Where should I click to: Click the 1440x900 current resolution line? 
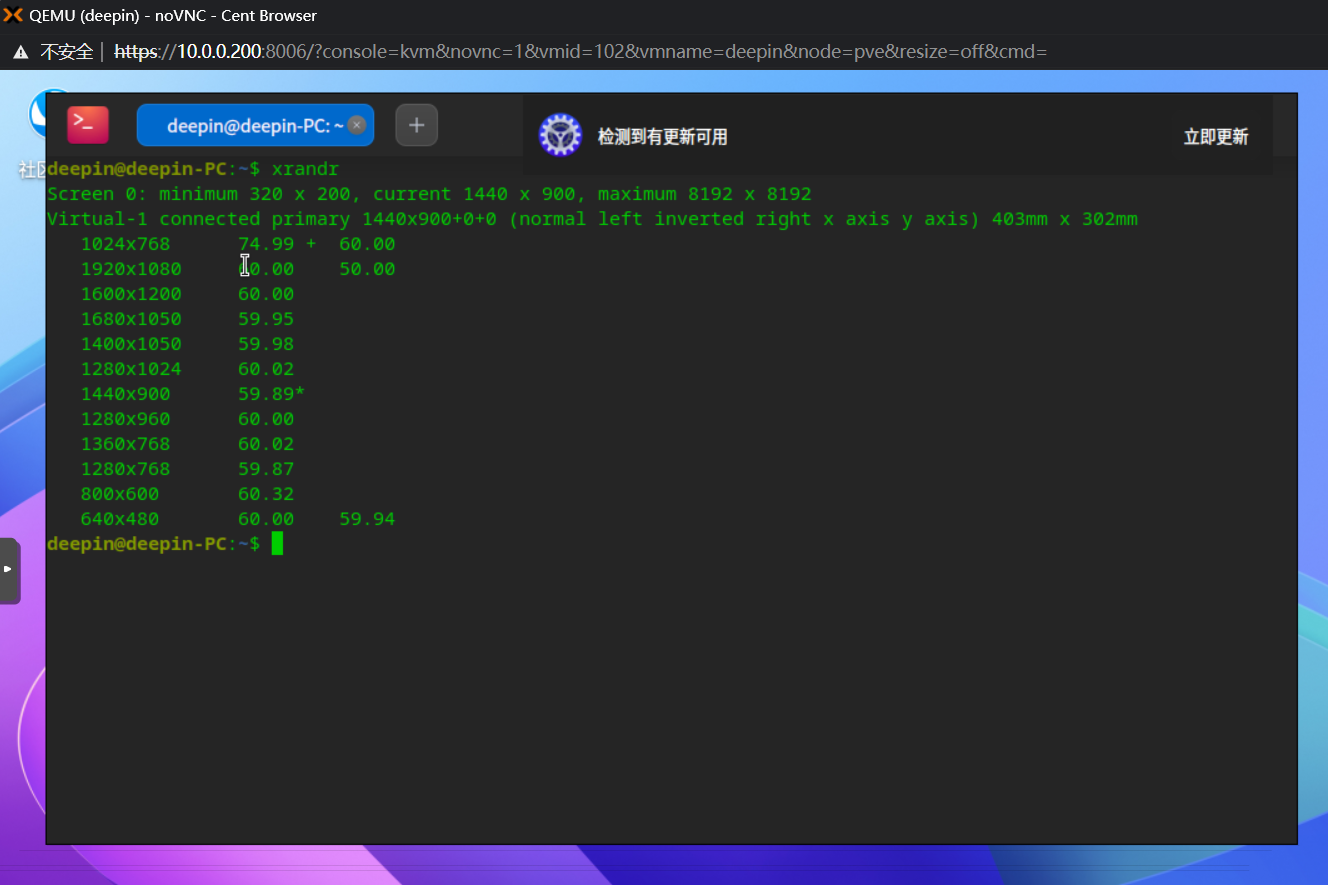(x=126, y=394)
